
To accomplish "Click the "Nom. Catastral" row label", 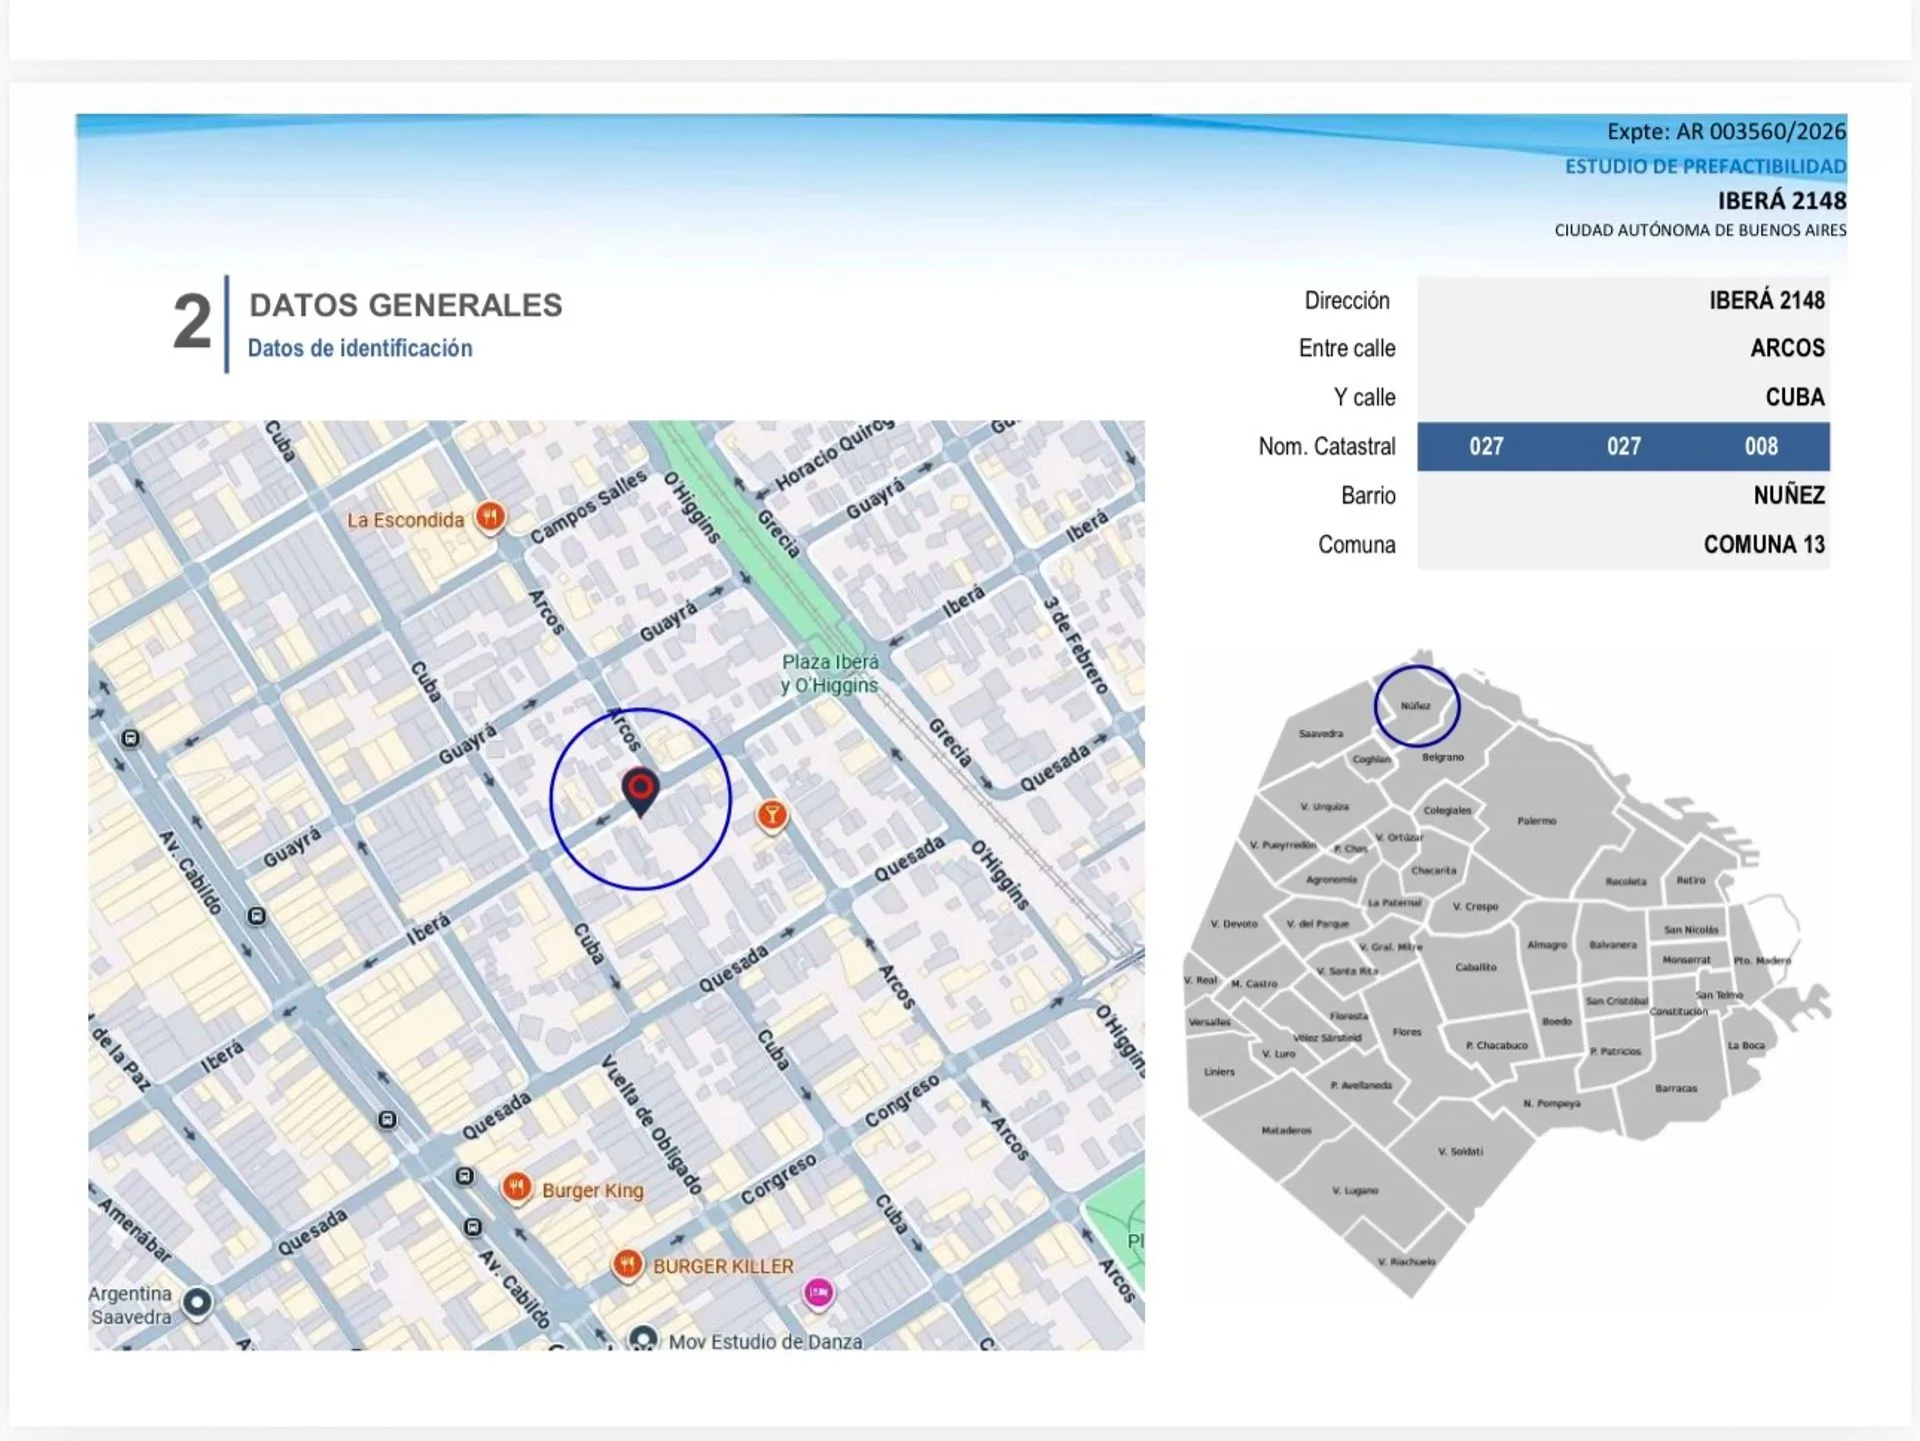I will coord(1326,446).
